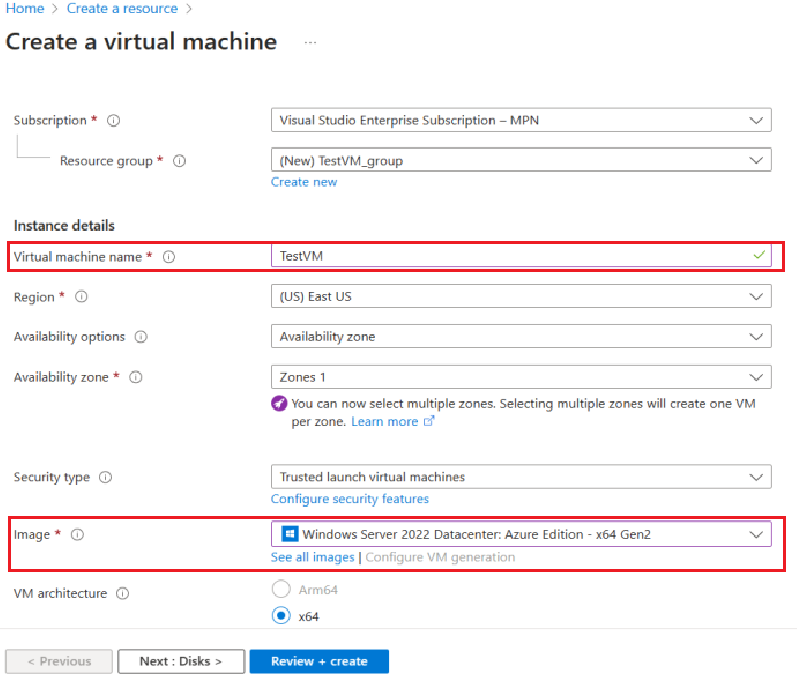Click the Availability zone info icon
Image resolution: width=797 pixels, height=686 pixels.
point(136,377)
